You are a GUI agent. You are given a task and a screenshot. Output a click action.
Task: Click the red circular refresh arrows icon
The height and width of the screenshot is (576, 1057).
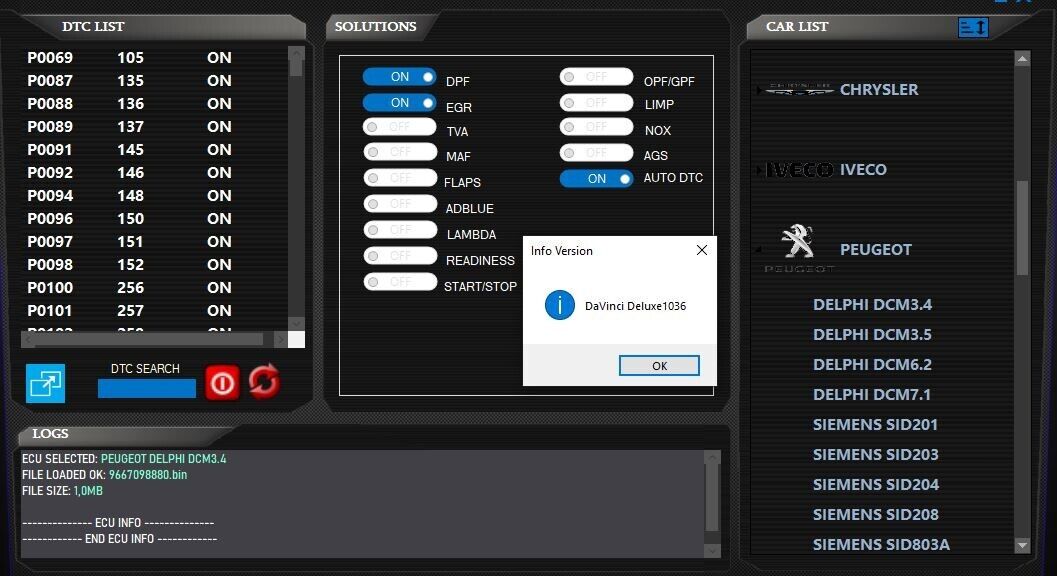tap(264, 382)
